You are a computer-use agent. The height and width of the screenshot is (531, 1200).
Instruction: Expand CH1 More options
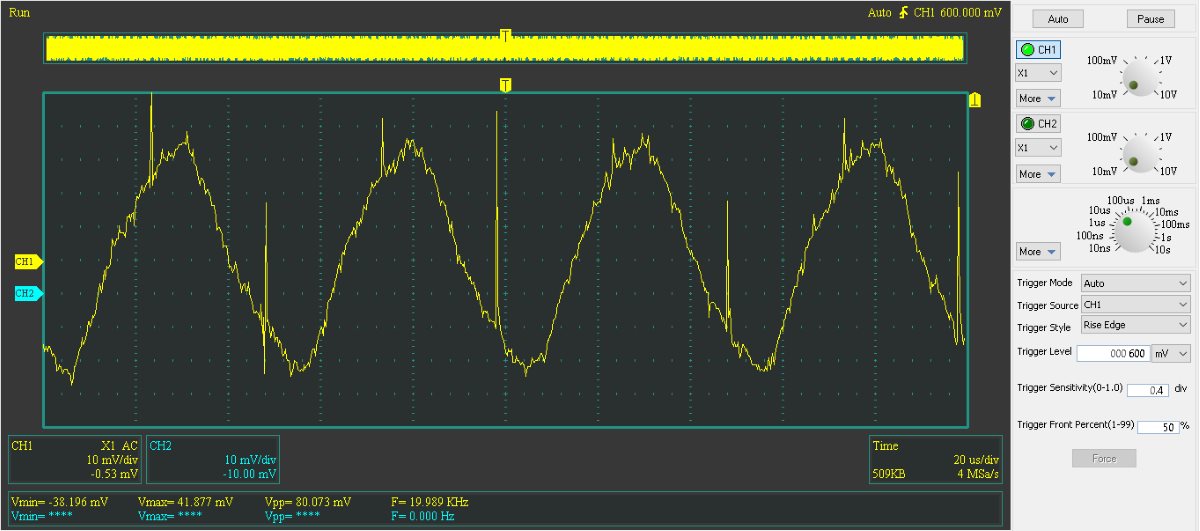click(x=1037, y=98)
